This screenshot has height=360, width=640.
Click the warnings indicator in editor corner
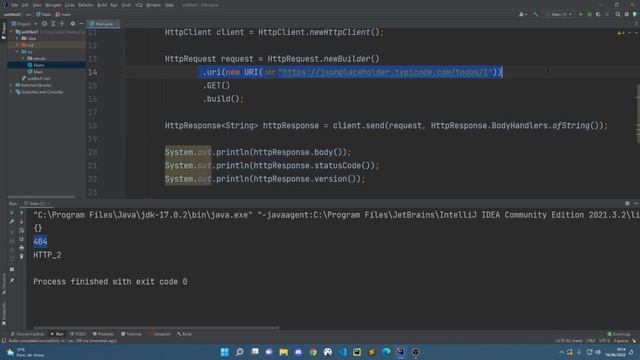tap(621, 33)
